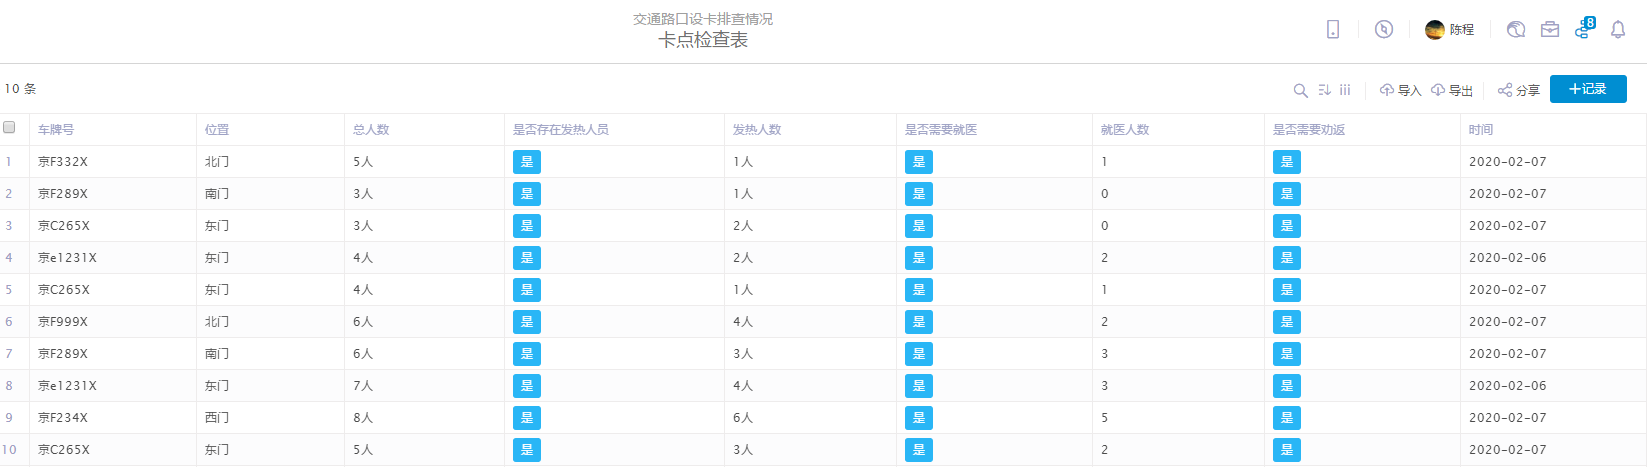Open the chat messages icon

tap(1516, 30)
